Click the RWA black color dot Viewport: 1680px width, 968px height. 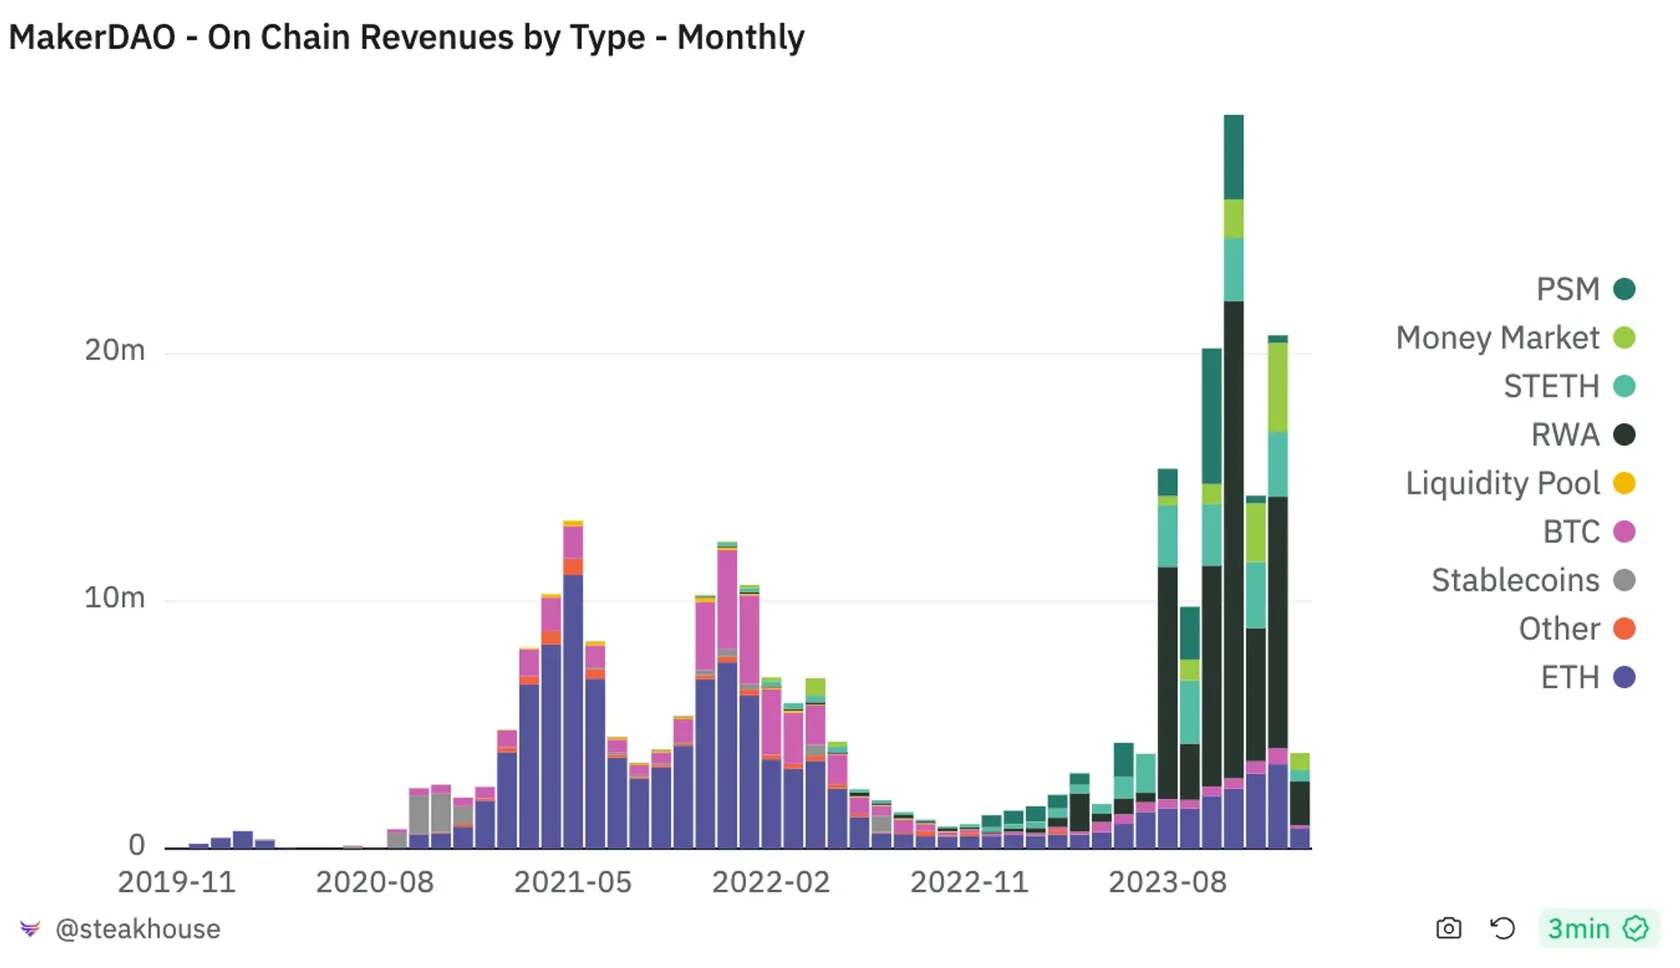point(1624,435)
